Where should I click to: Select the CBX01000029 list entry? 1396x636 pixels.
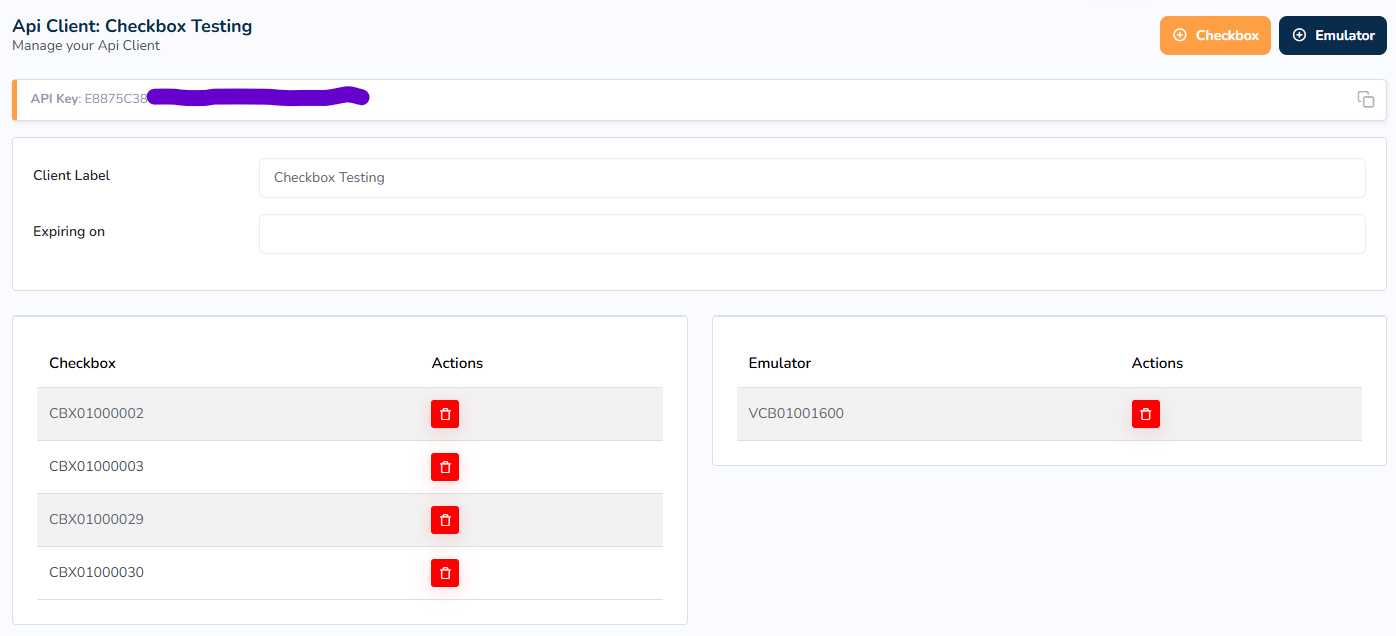tap(96, 520)
